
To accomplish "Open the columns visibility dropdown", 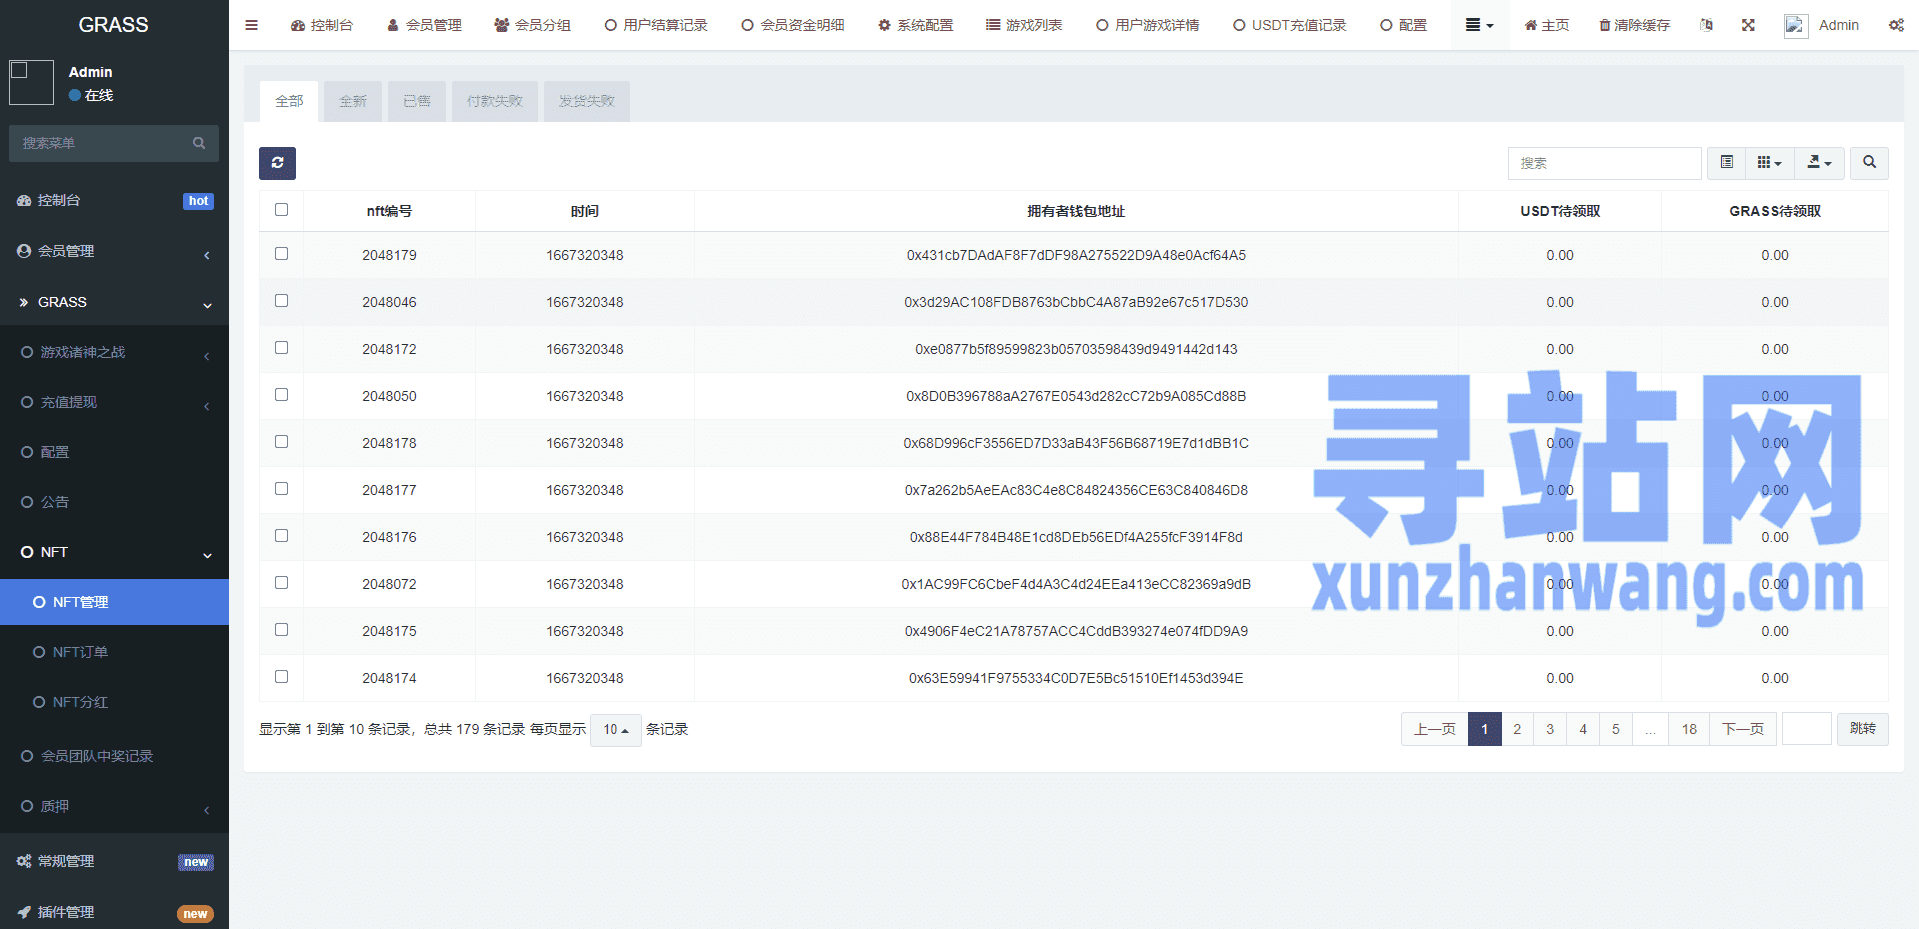I will point(1769,162).
